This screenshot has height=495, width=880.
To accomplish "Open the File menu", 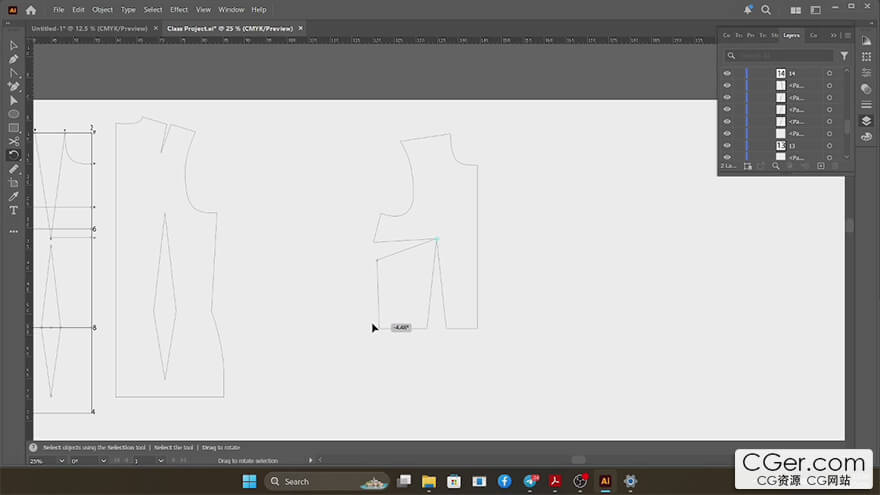I will 58,10.
